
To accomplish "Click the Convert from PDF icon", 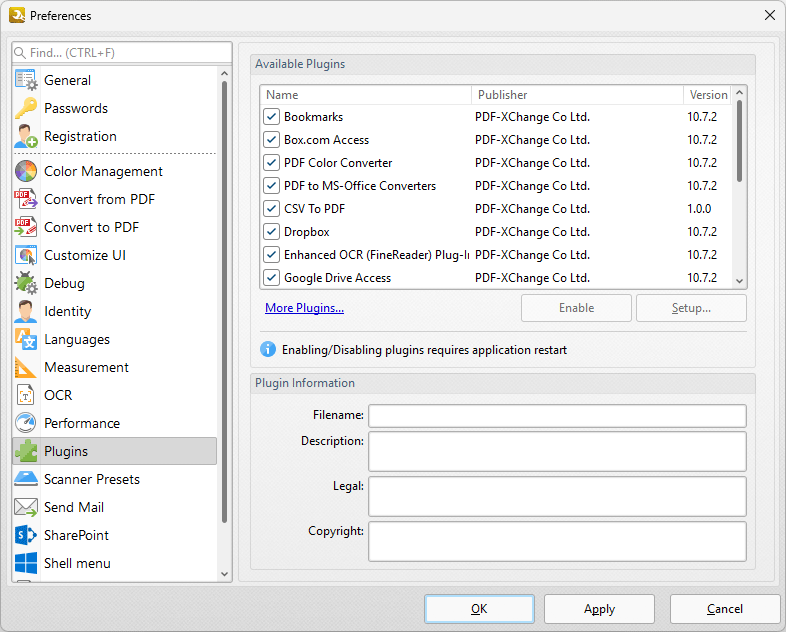I will coord(26,199).
